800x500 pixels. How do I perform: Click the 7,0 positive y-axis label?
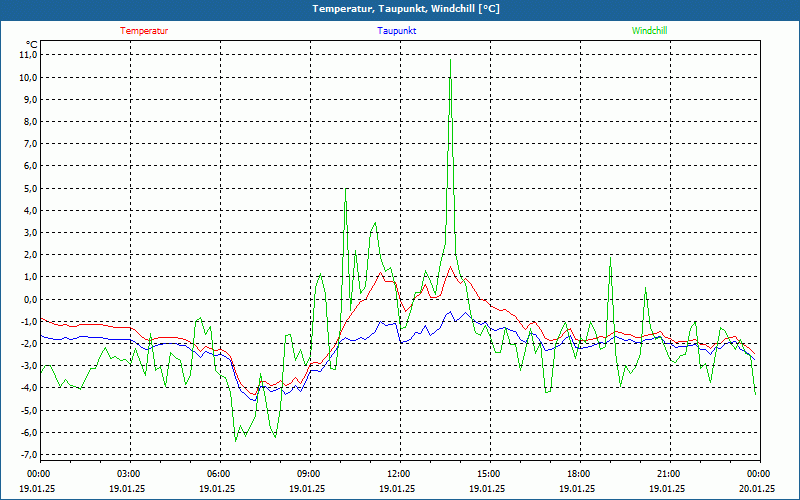[x=30, y=144]
